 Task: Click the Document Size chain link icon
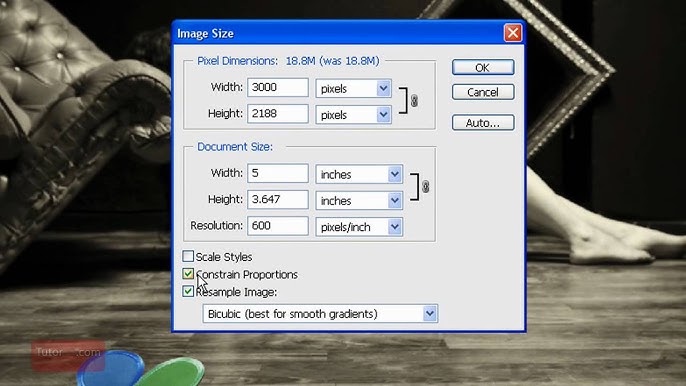425,186
